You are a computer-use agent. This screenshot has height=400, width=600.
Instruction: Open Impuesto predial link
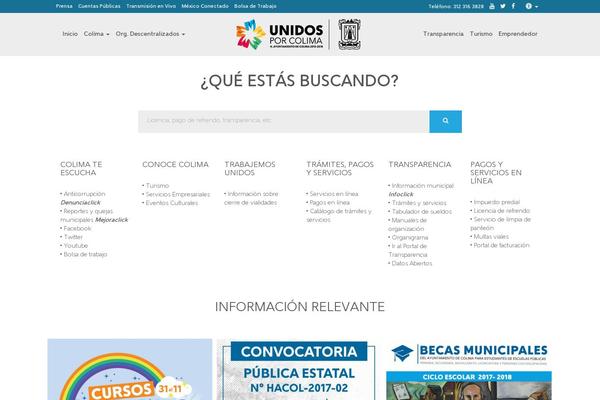[497, 202]
